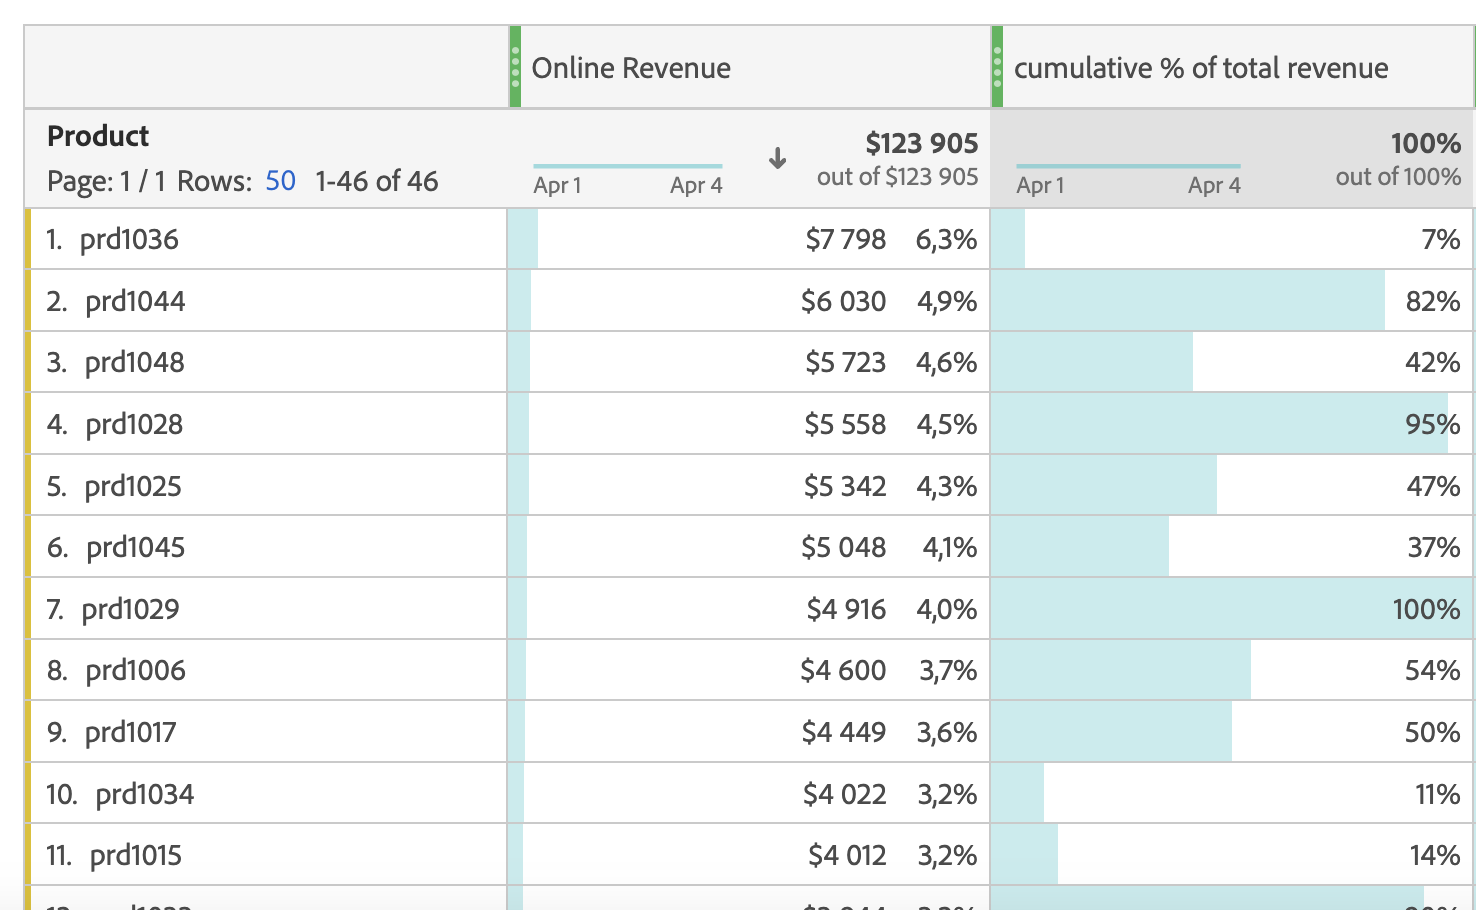Select the $123 905 total revenue cell
The width and height of the screenshot is (1476, 910).
tap(921, 143)
